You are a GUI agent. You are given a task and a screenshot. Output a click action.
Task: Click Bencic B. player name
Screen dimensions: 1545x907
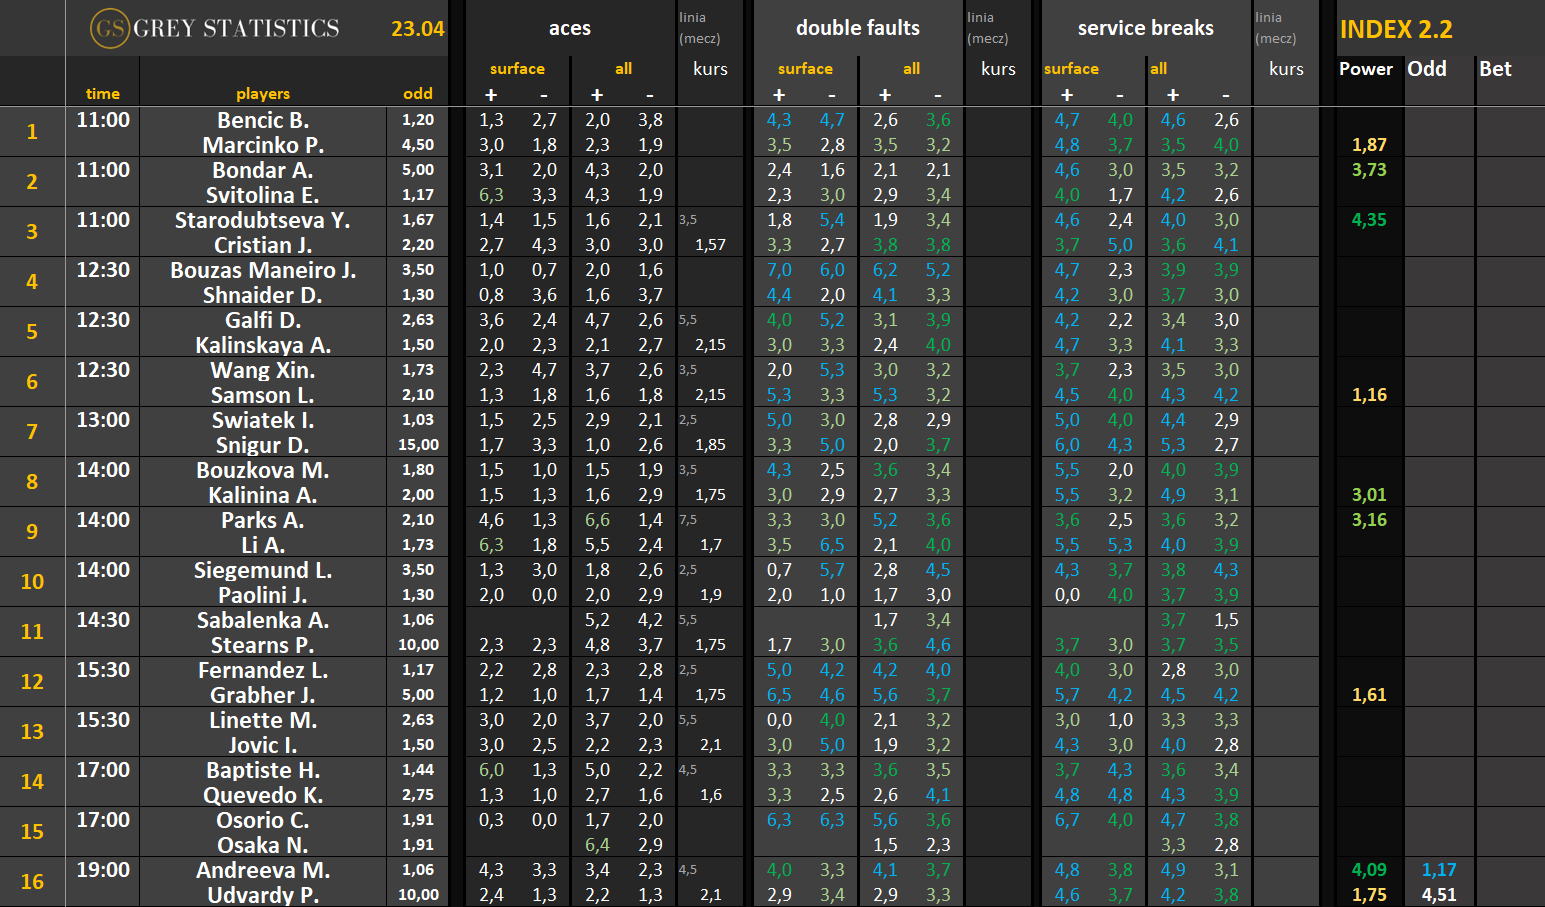(262, 120)
